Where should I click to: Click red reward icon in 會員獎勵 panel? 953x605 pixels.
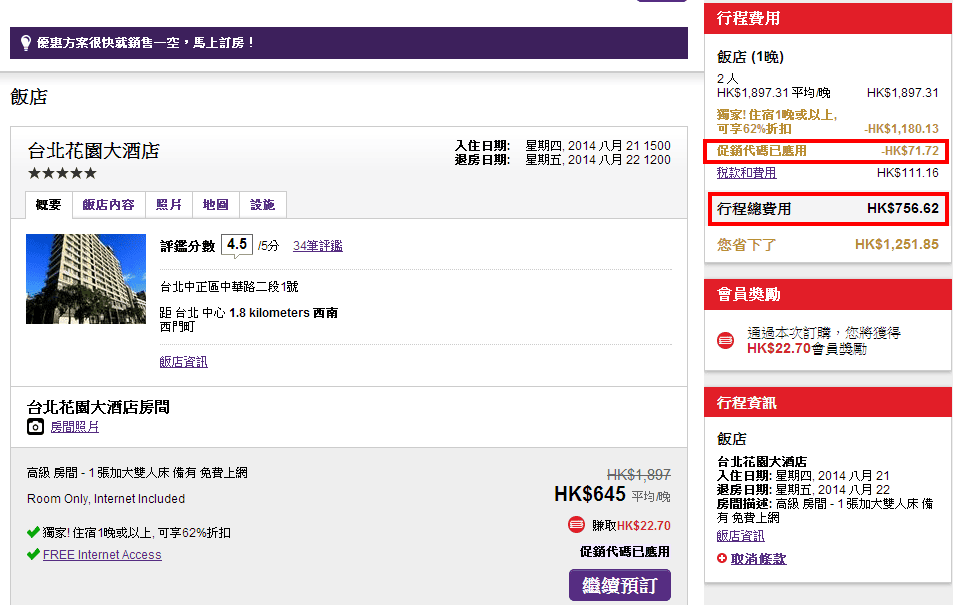tap(727, 341)
